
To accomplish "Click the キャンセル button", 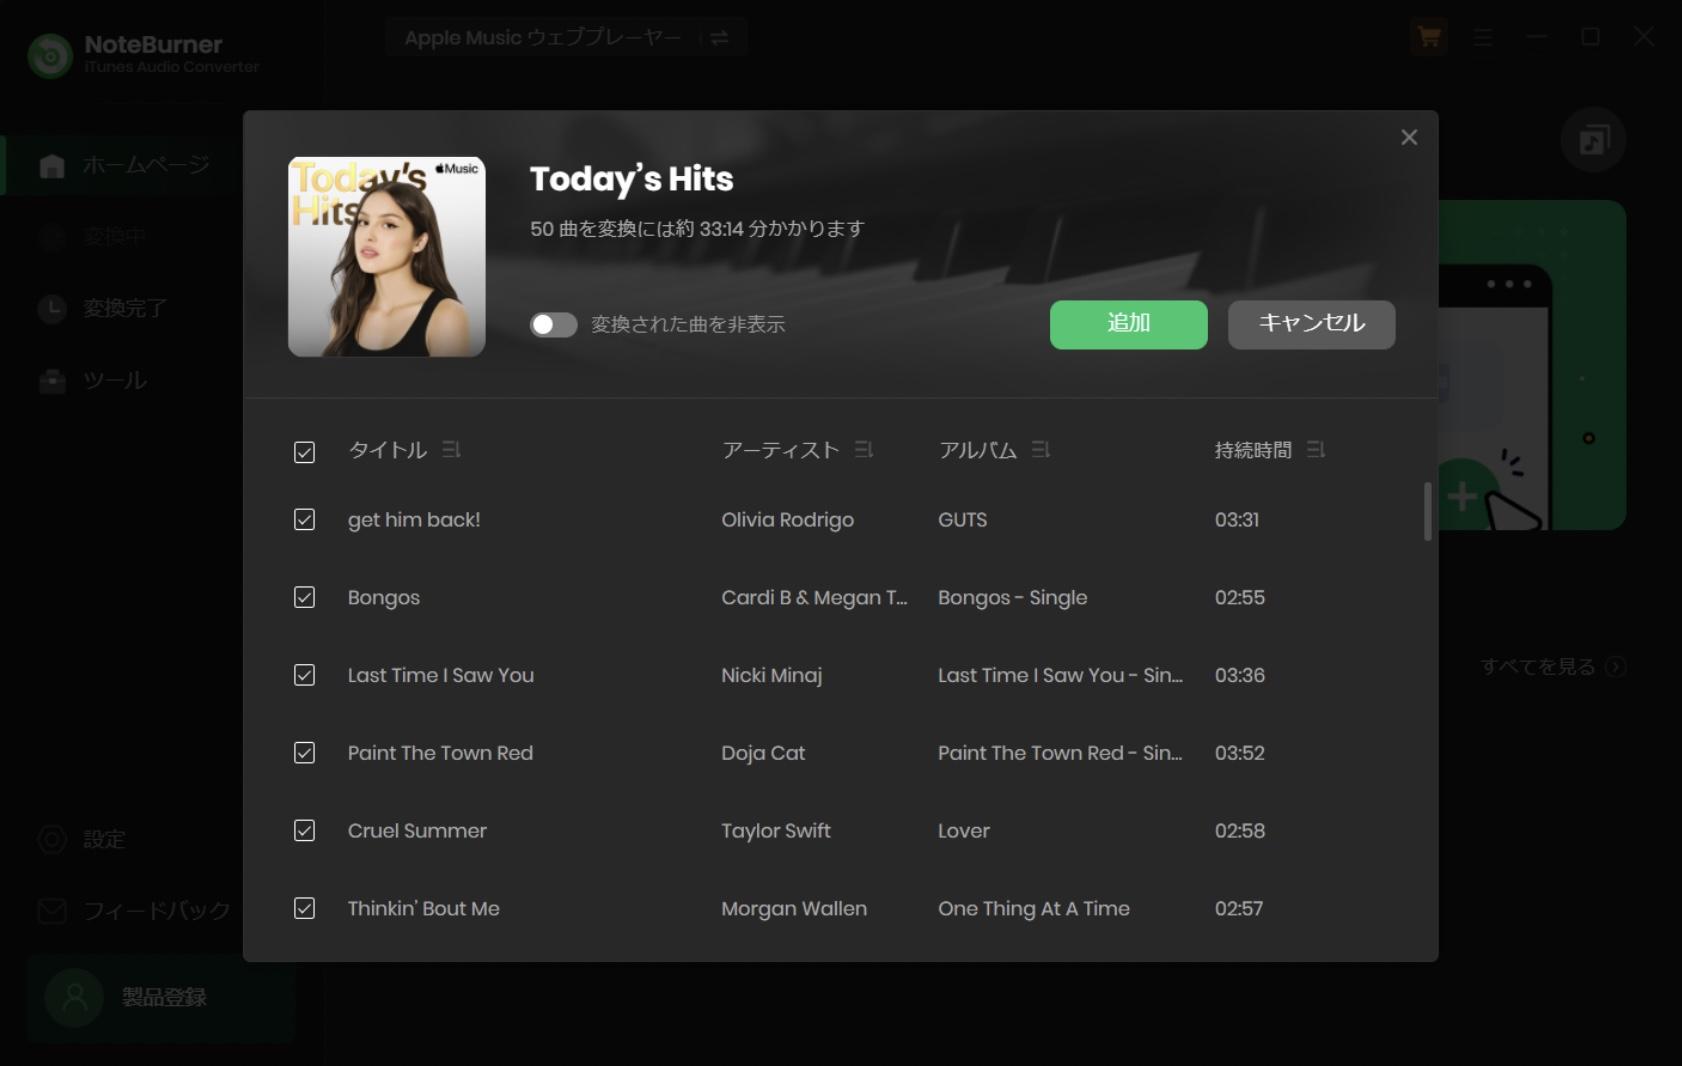I will (x=1311, y=324).
